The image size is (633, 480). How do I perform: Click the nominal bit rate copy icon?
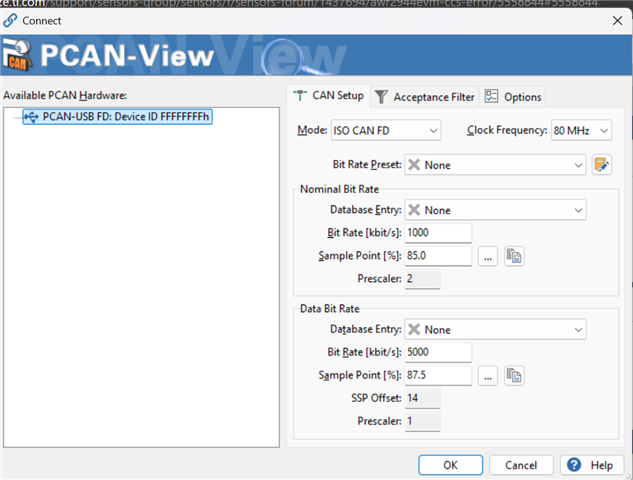point(514,256)
